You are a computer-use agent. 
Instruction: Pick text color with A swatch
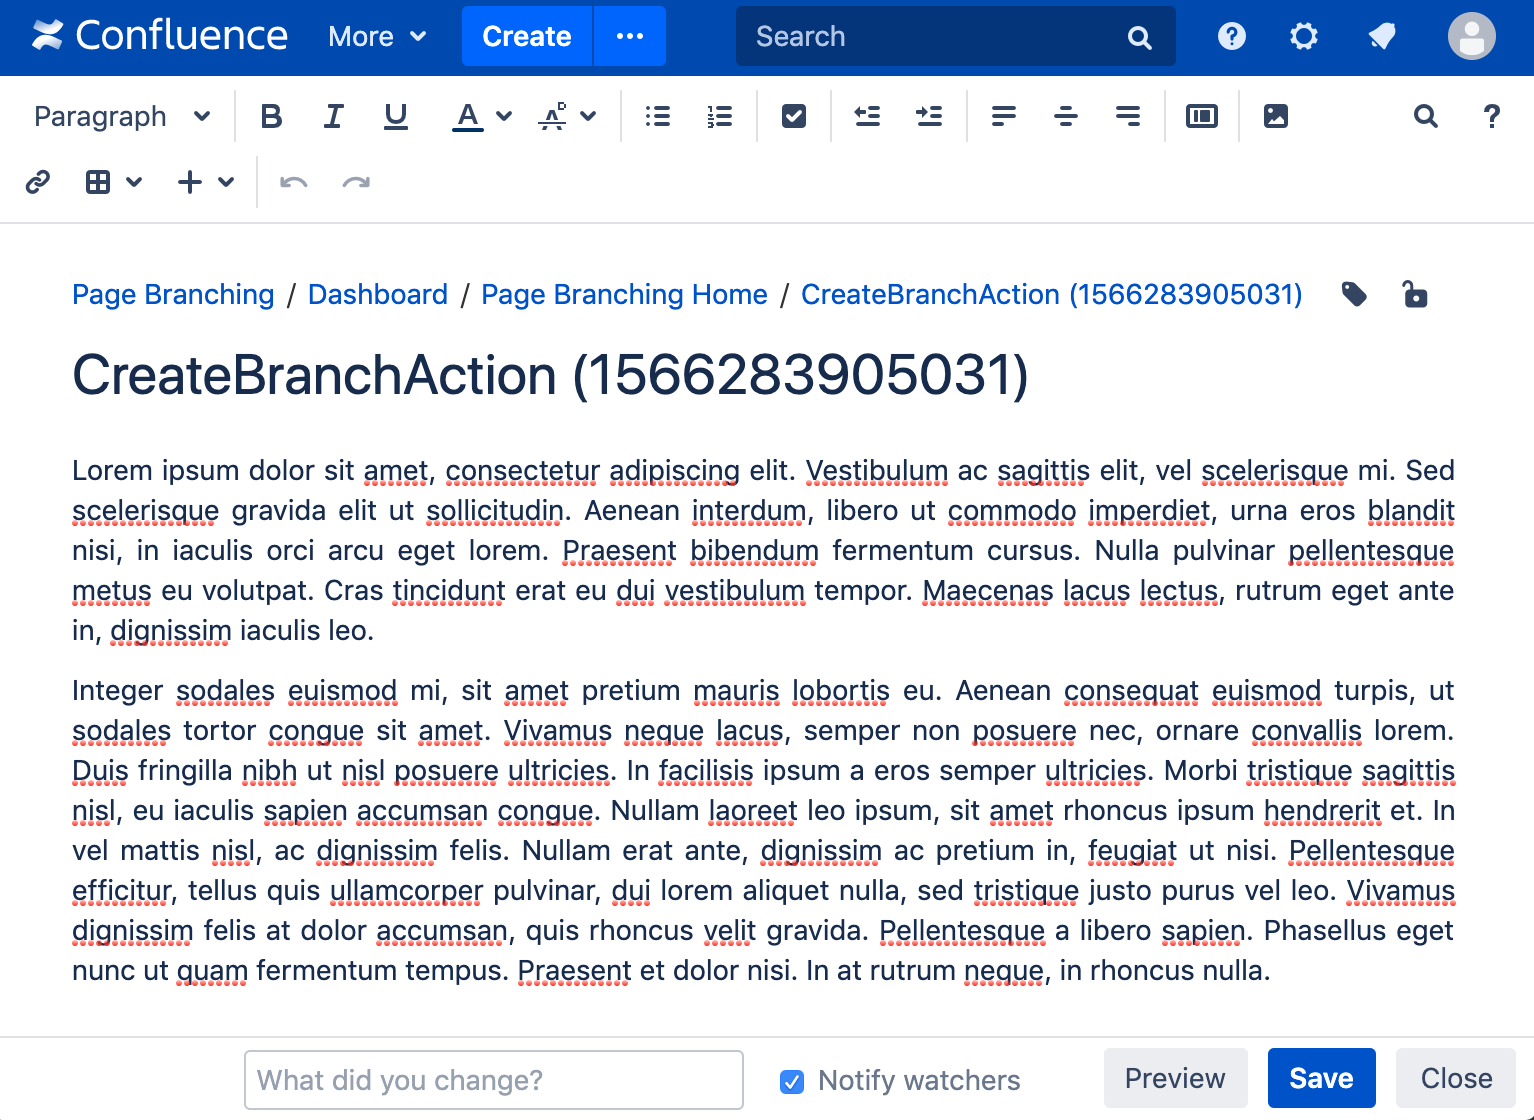(467, 116)
